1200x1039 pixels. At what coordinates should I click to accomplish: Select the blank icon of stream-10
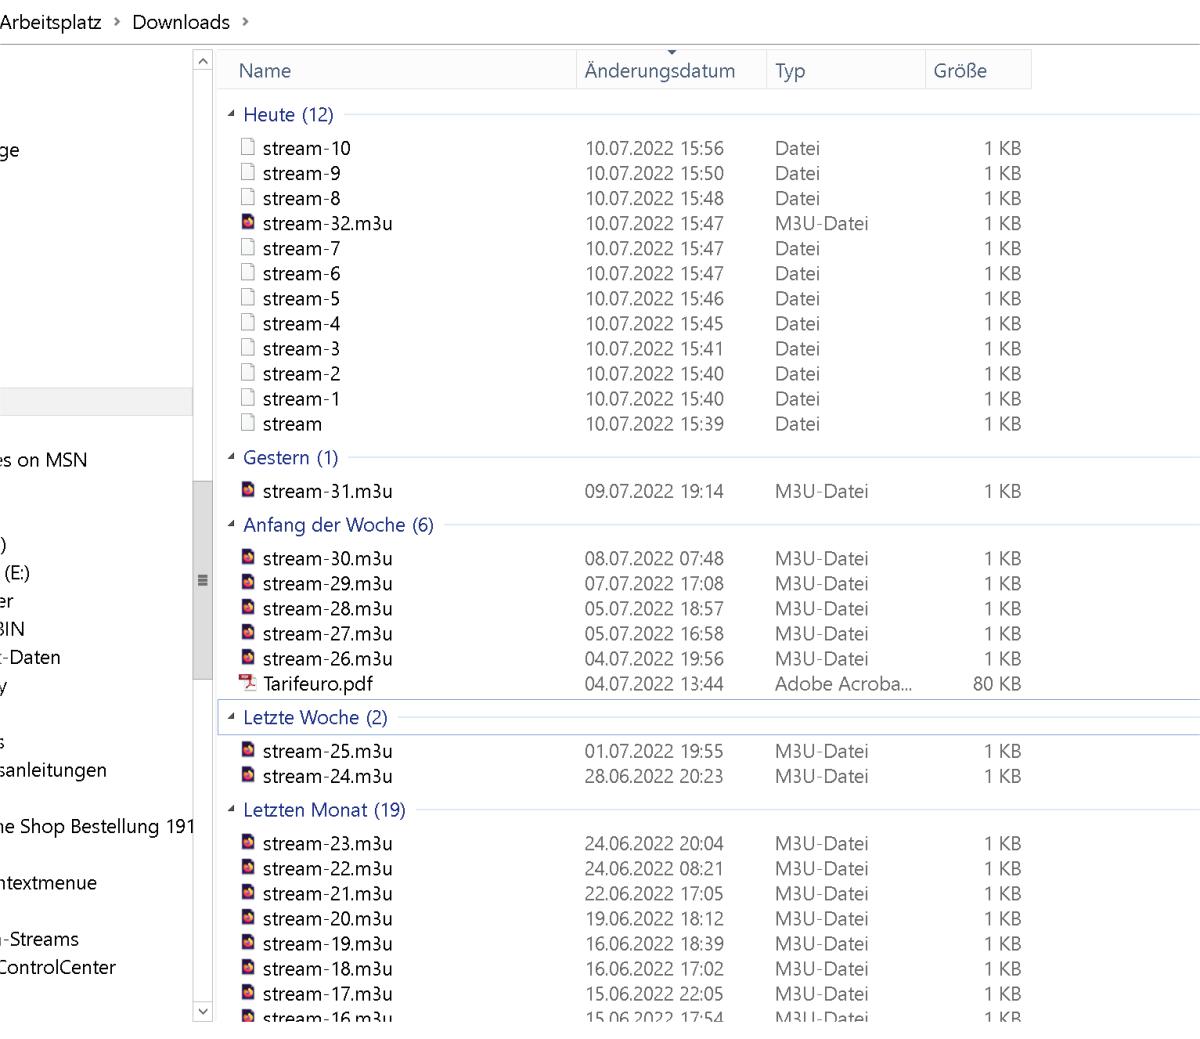[x=248, y=147]
